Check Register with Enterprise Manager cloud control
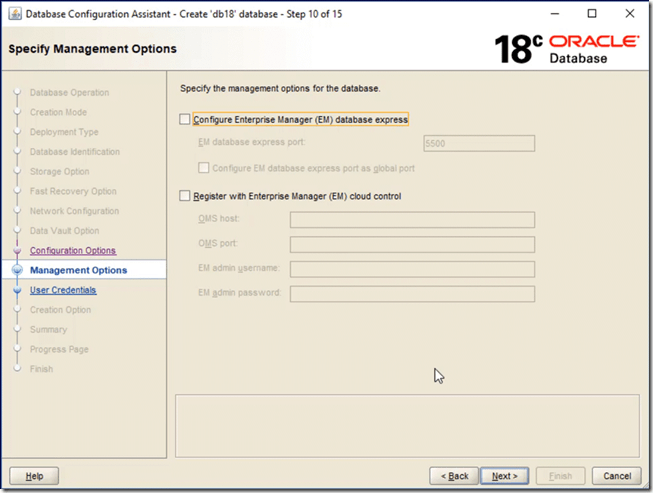This screenshot has height=493, width=653. 183,196
